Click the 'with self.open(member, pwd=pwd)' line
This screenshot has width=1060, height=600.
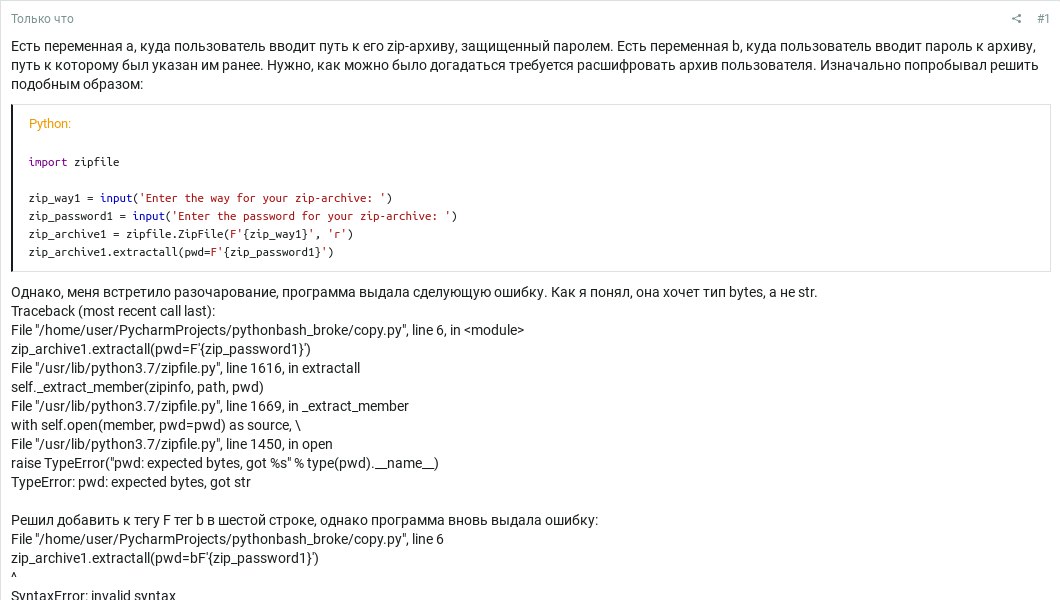[155, 425]
